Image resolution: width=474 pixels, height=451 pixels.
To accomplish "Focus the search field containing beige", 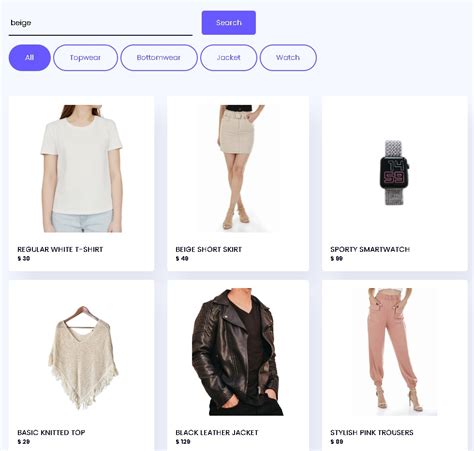I will click(100, 23).
